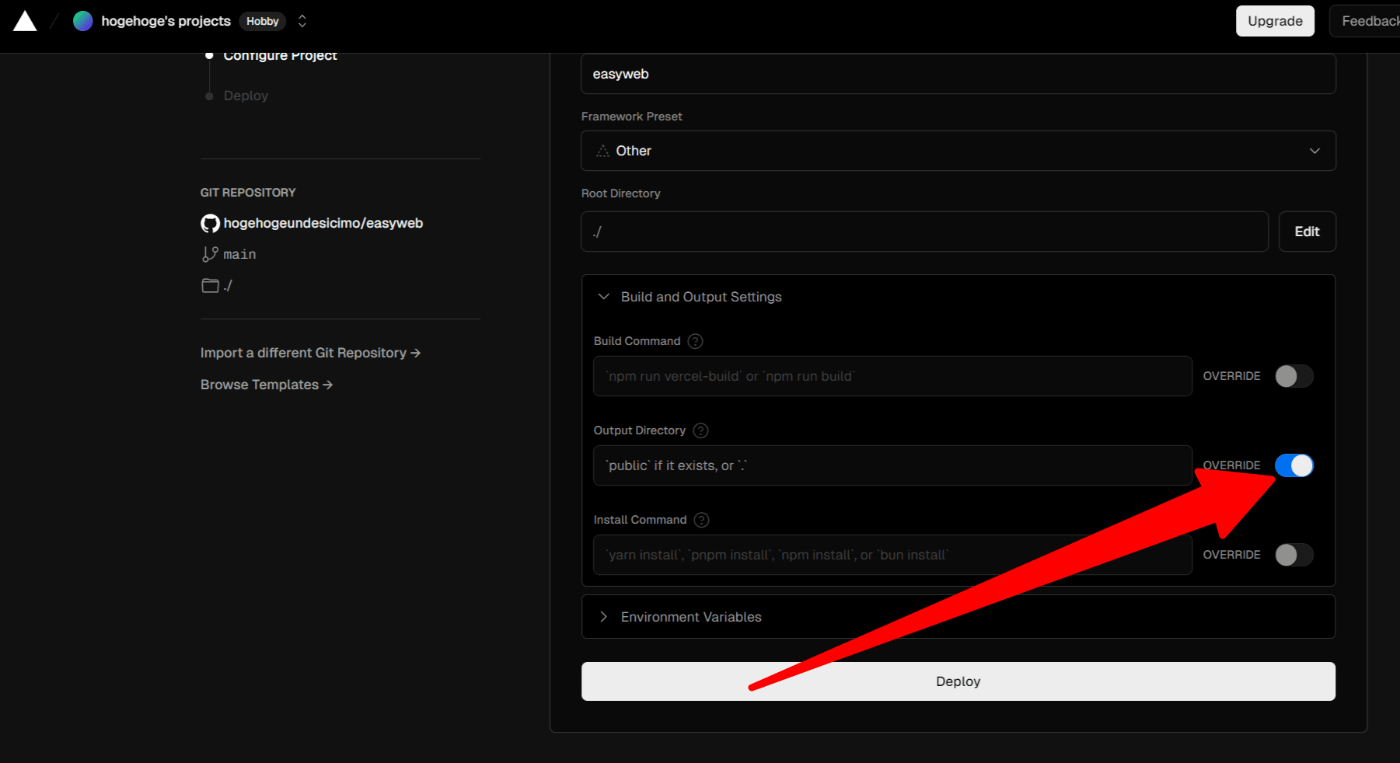
Task: Open the Browse Templates link
Action: (266, 385)
